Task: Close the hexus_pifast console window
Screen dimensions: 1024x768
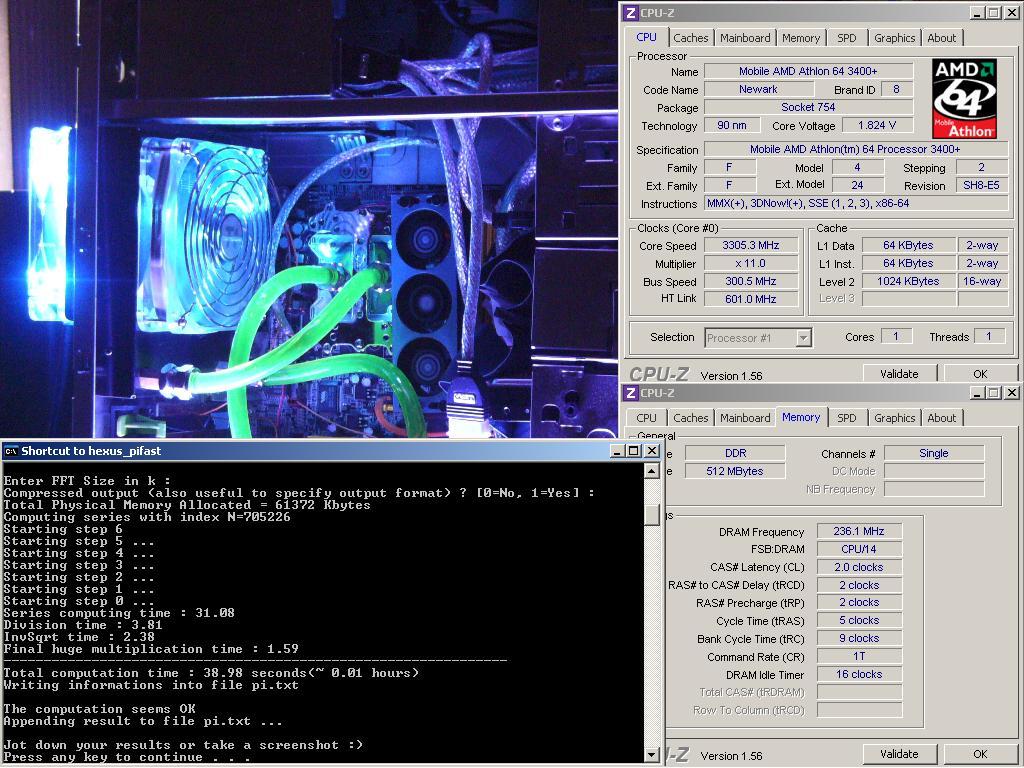Action: [x=652, y=451]
